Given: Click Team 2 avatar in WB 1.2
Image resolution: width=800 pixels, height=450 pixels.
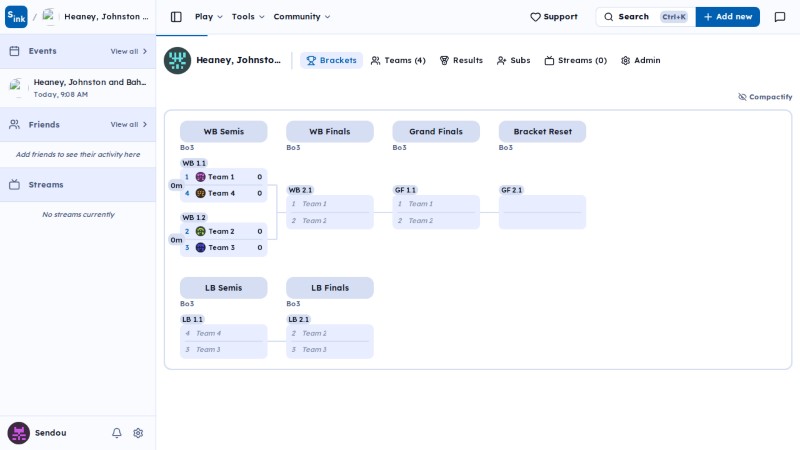Looking at the screenshot, I should tap(201, 231).
